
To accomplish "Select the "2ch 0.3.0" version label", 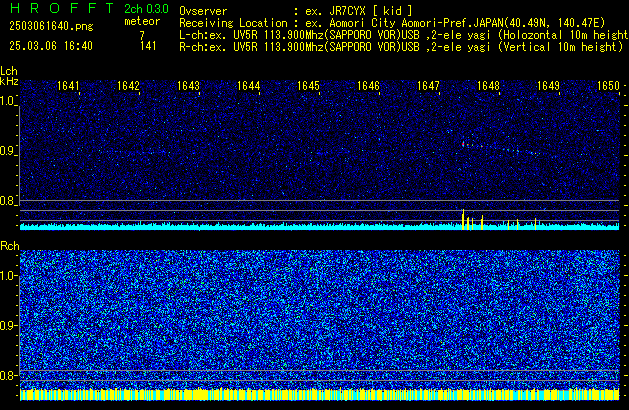I will click(146, 9).
